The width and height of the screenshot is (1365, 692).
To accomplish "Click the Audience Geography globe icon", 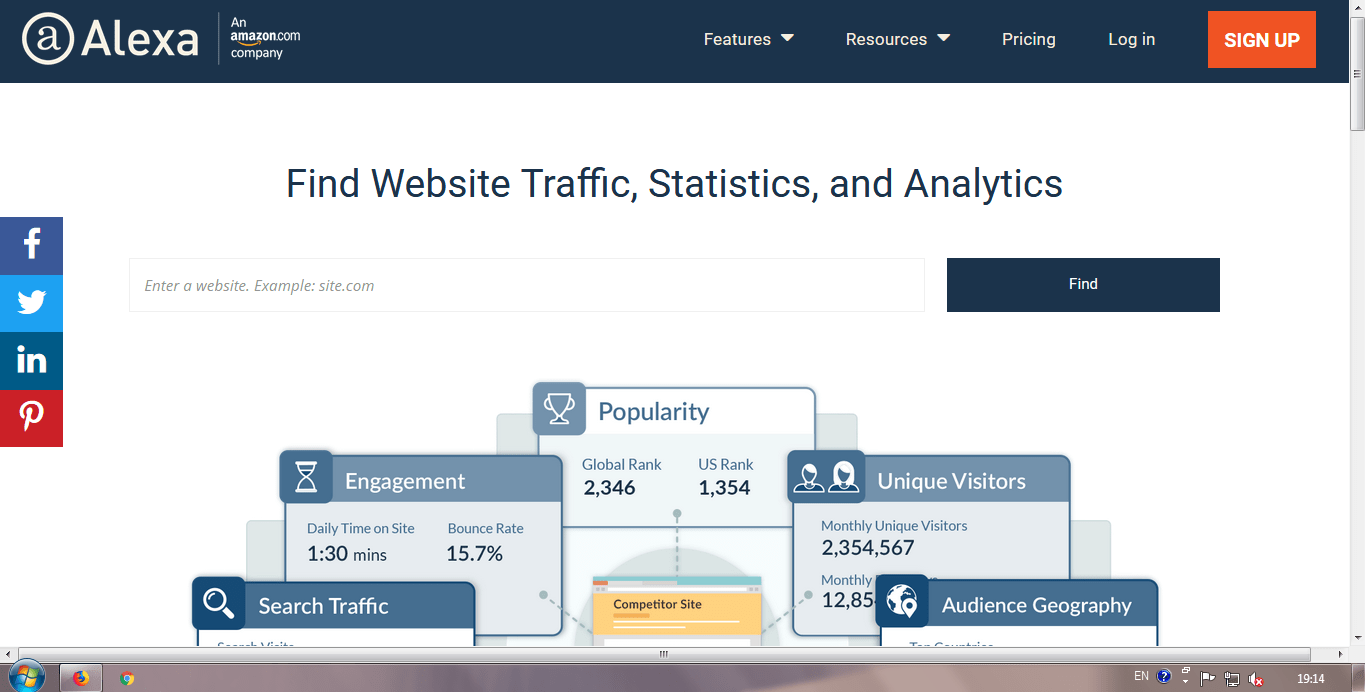I will (x=902, y=602).
